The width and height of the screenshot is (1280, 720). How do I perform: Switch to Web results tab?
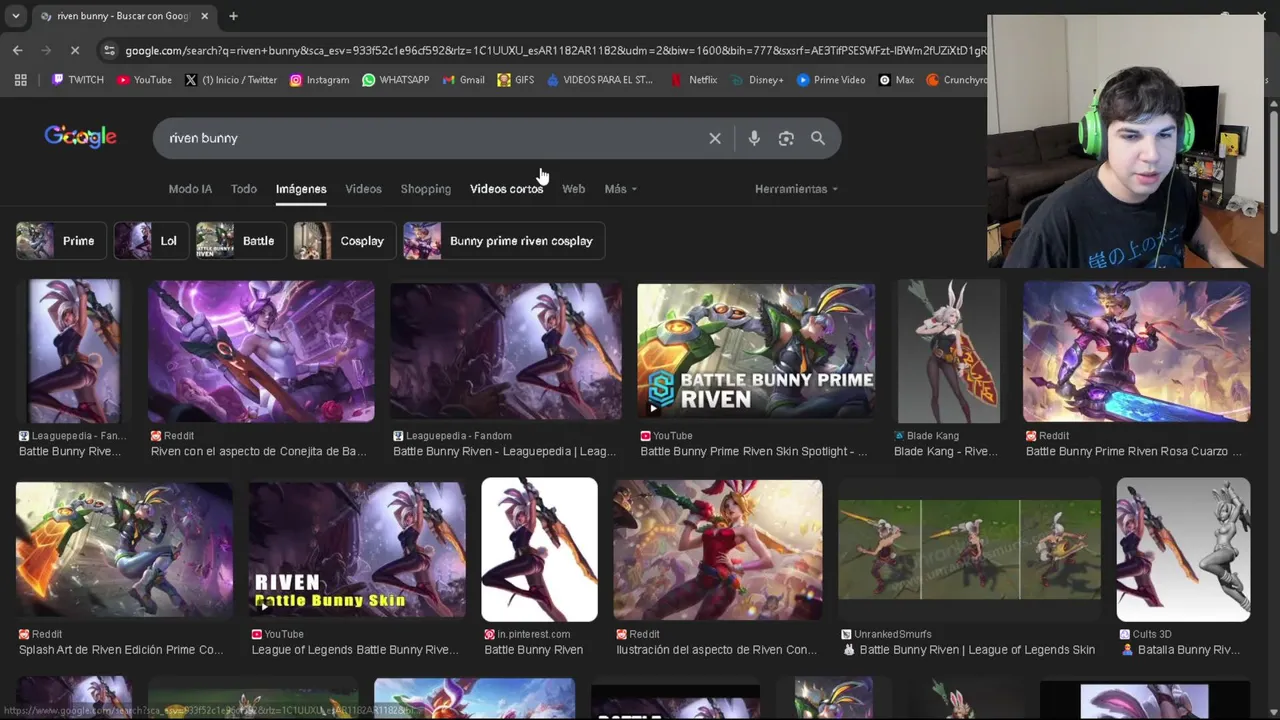pos(573,189)
